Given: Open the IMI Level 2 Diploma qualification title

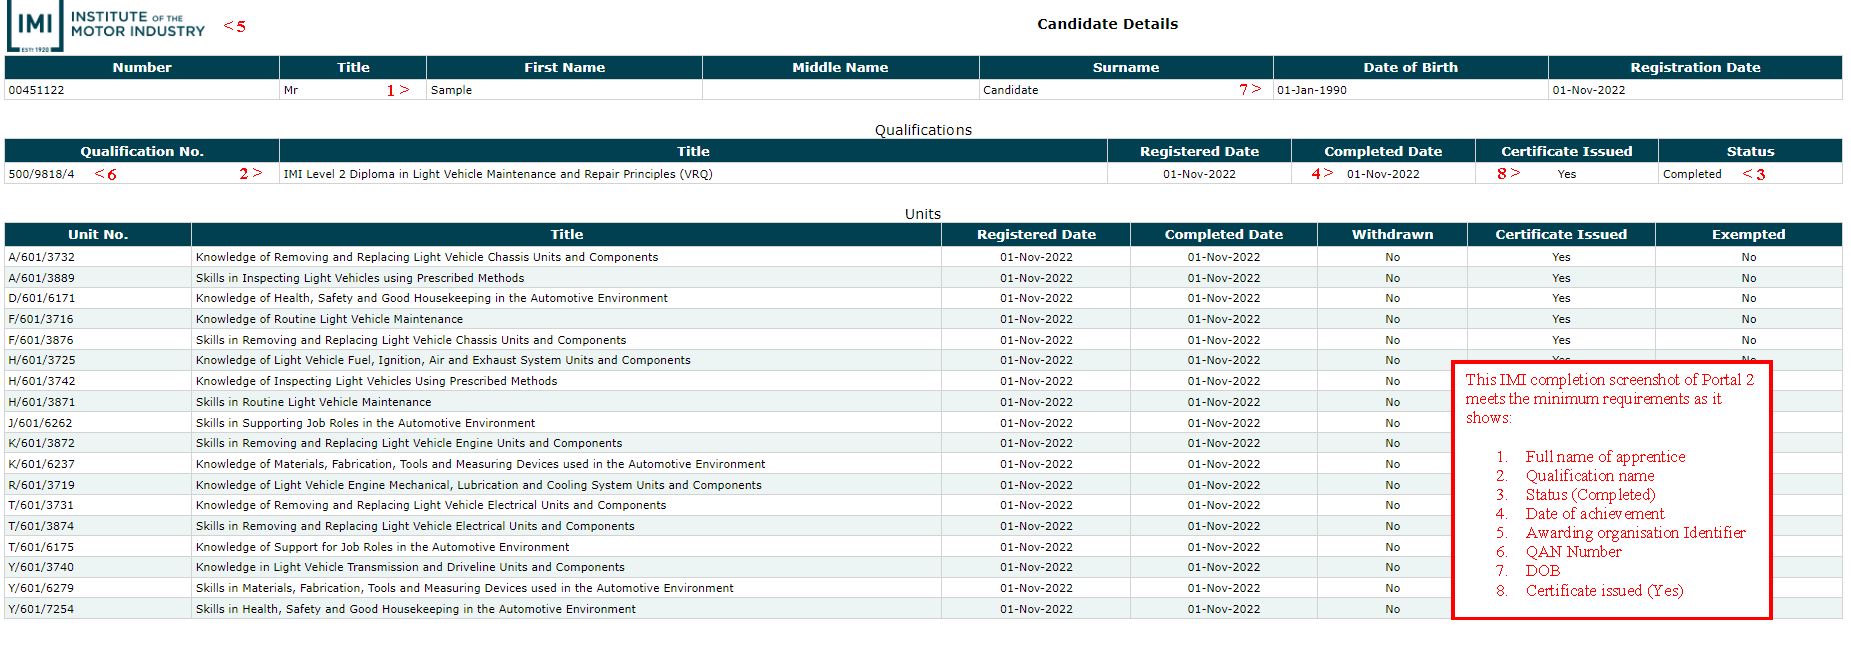Looking at the screenshot, I should 498,174.
